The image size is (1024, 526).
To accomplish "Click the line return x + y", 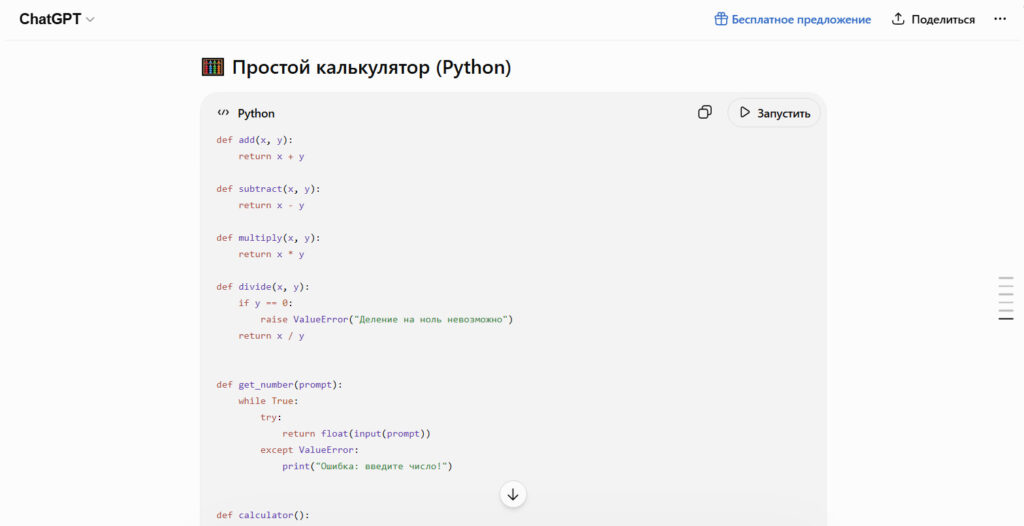I will [271, 156].
